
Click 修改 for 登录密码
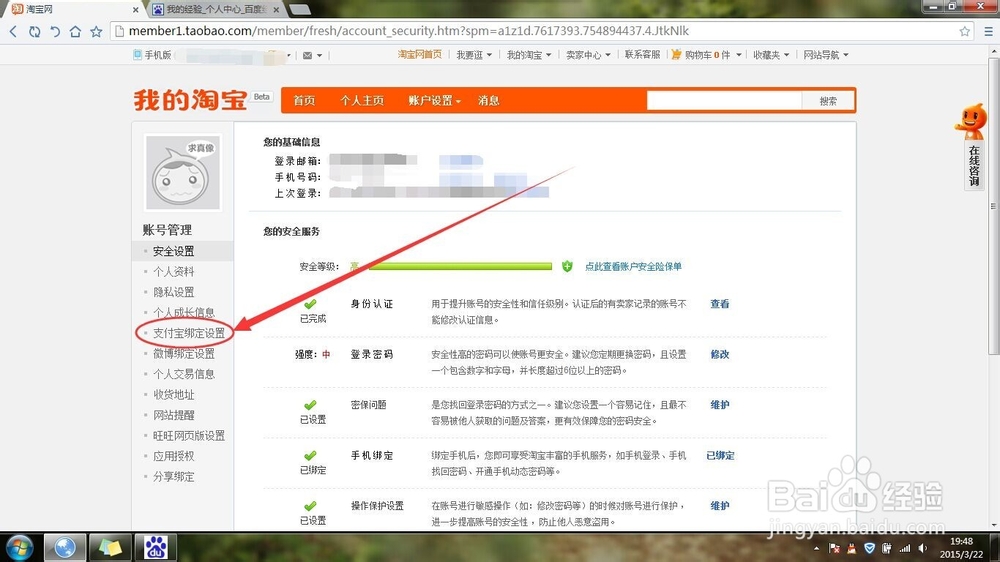pyautogui.click(x=720, y=355)
